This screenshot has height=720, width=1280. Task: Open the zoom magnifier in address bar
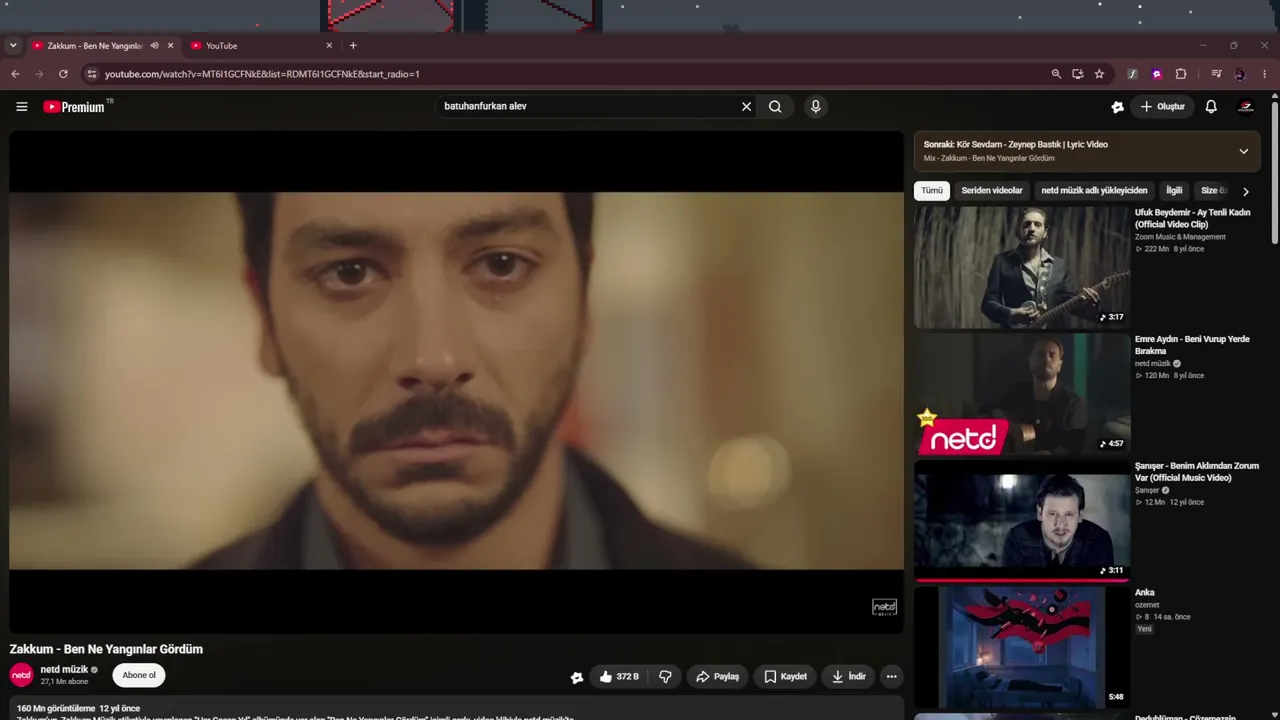tap(1056, 74)
